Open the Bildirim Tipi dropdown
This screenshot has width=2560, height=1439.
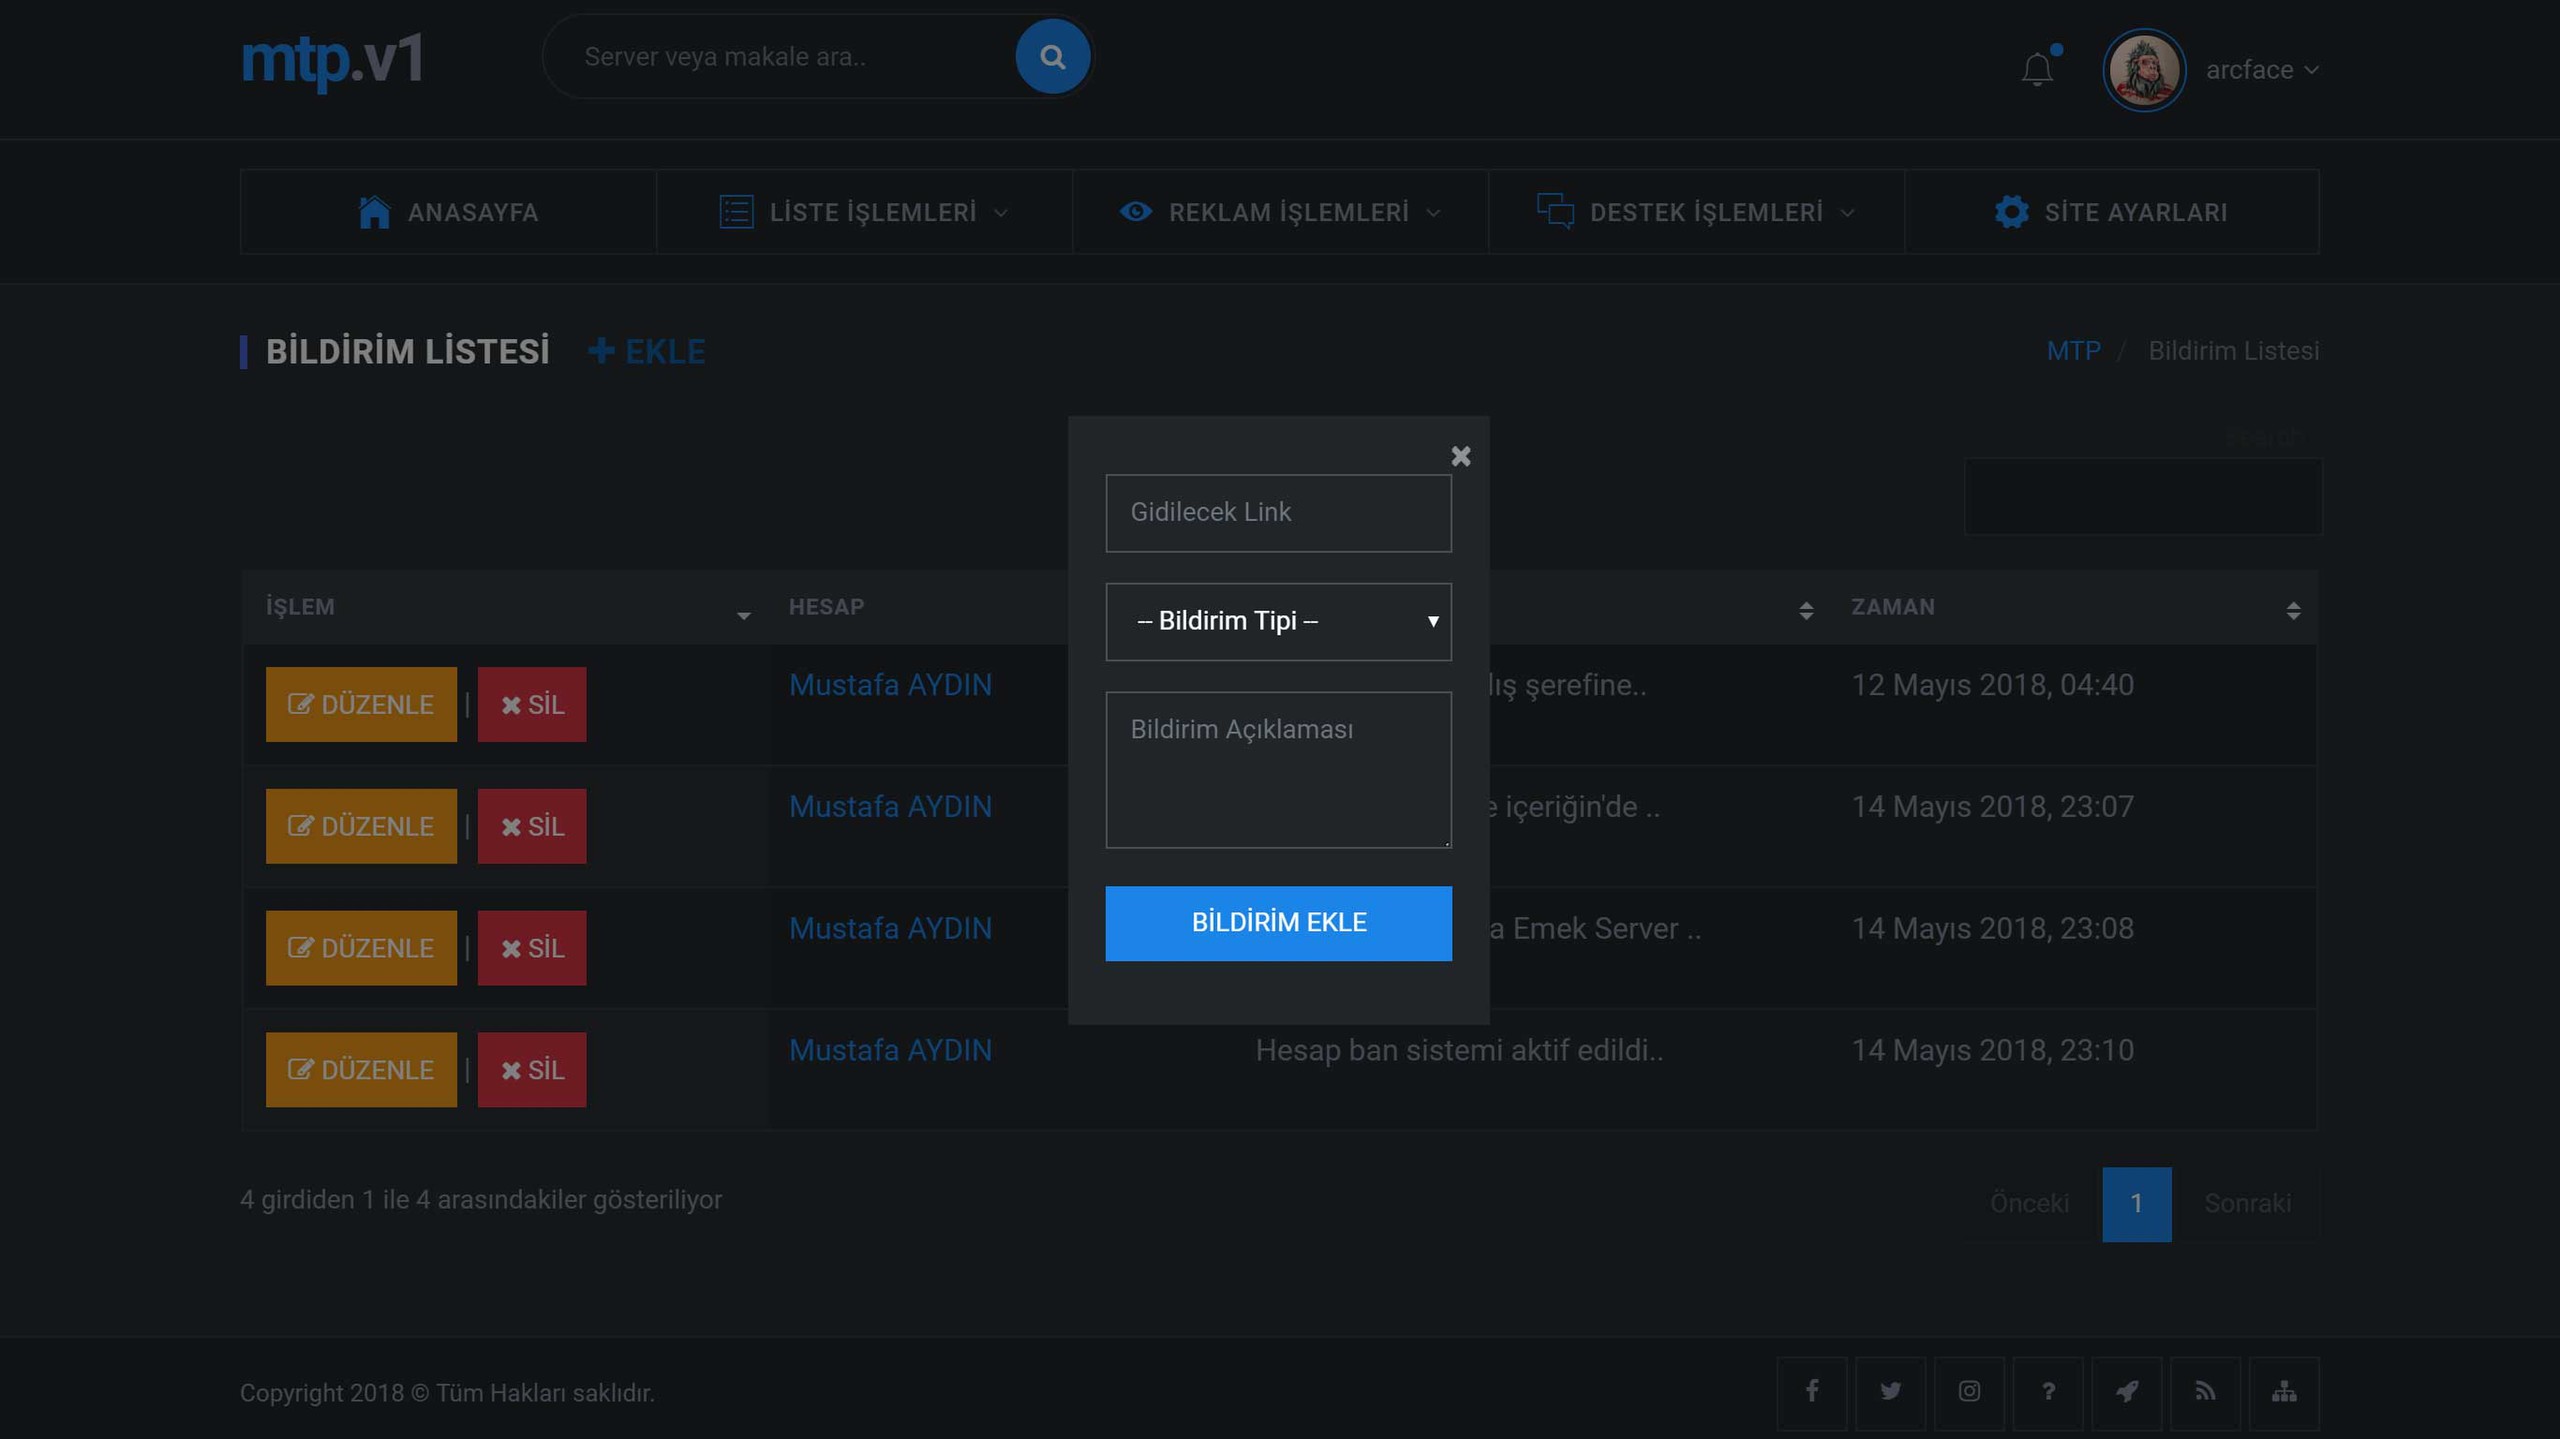point(1278,621)
